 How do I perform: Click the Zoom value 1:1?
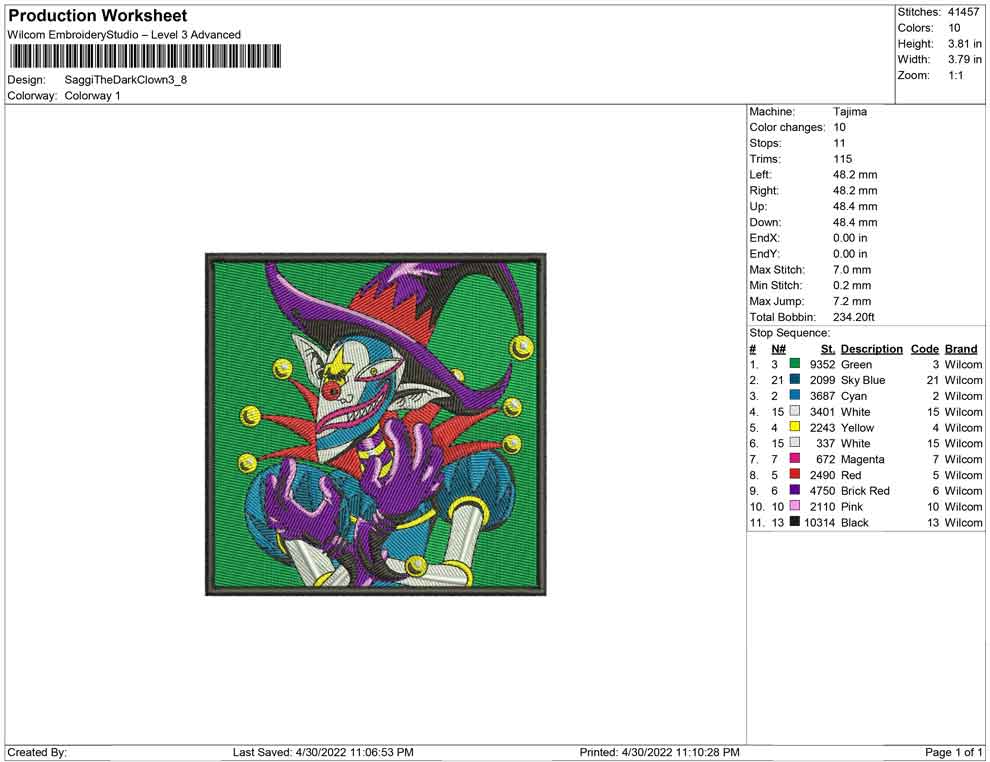tap(955, 75)
